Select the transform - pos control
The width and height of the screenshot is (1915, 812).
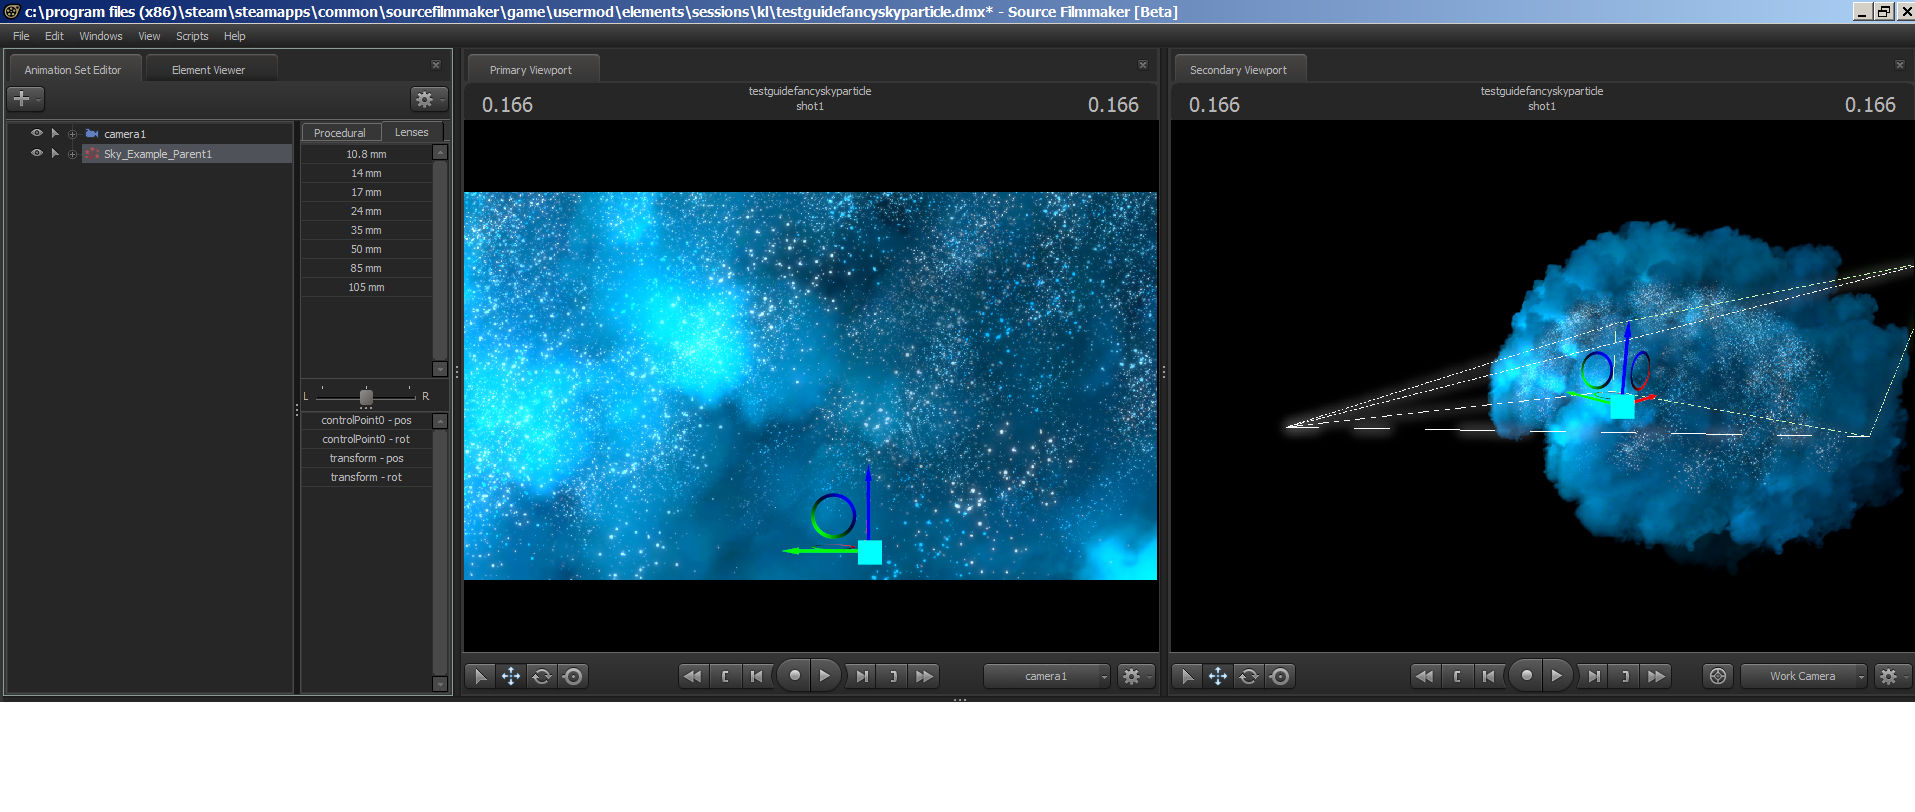click(366, 458)
